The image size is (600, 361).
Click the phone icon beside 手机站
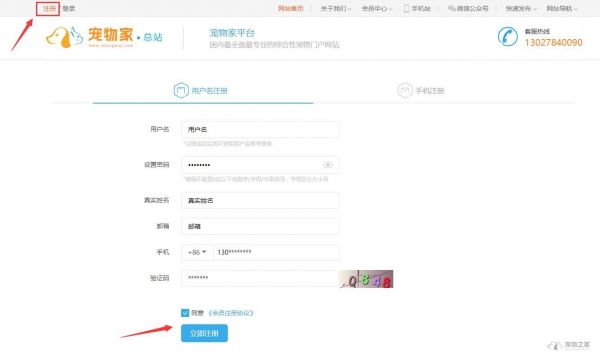coord(406,8)
